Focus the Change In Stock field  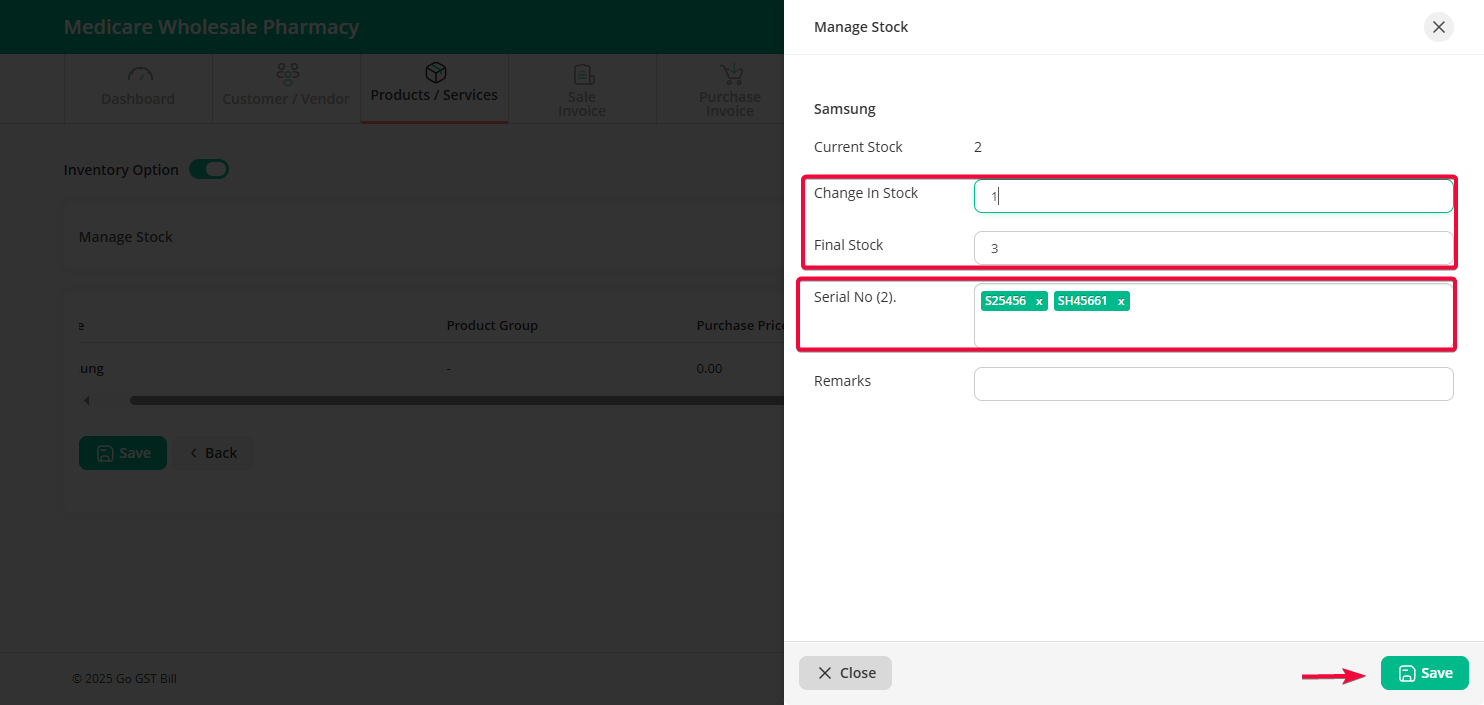click(1212, 197)
